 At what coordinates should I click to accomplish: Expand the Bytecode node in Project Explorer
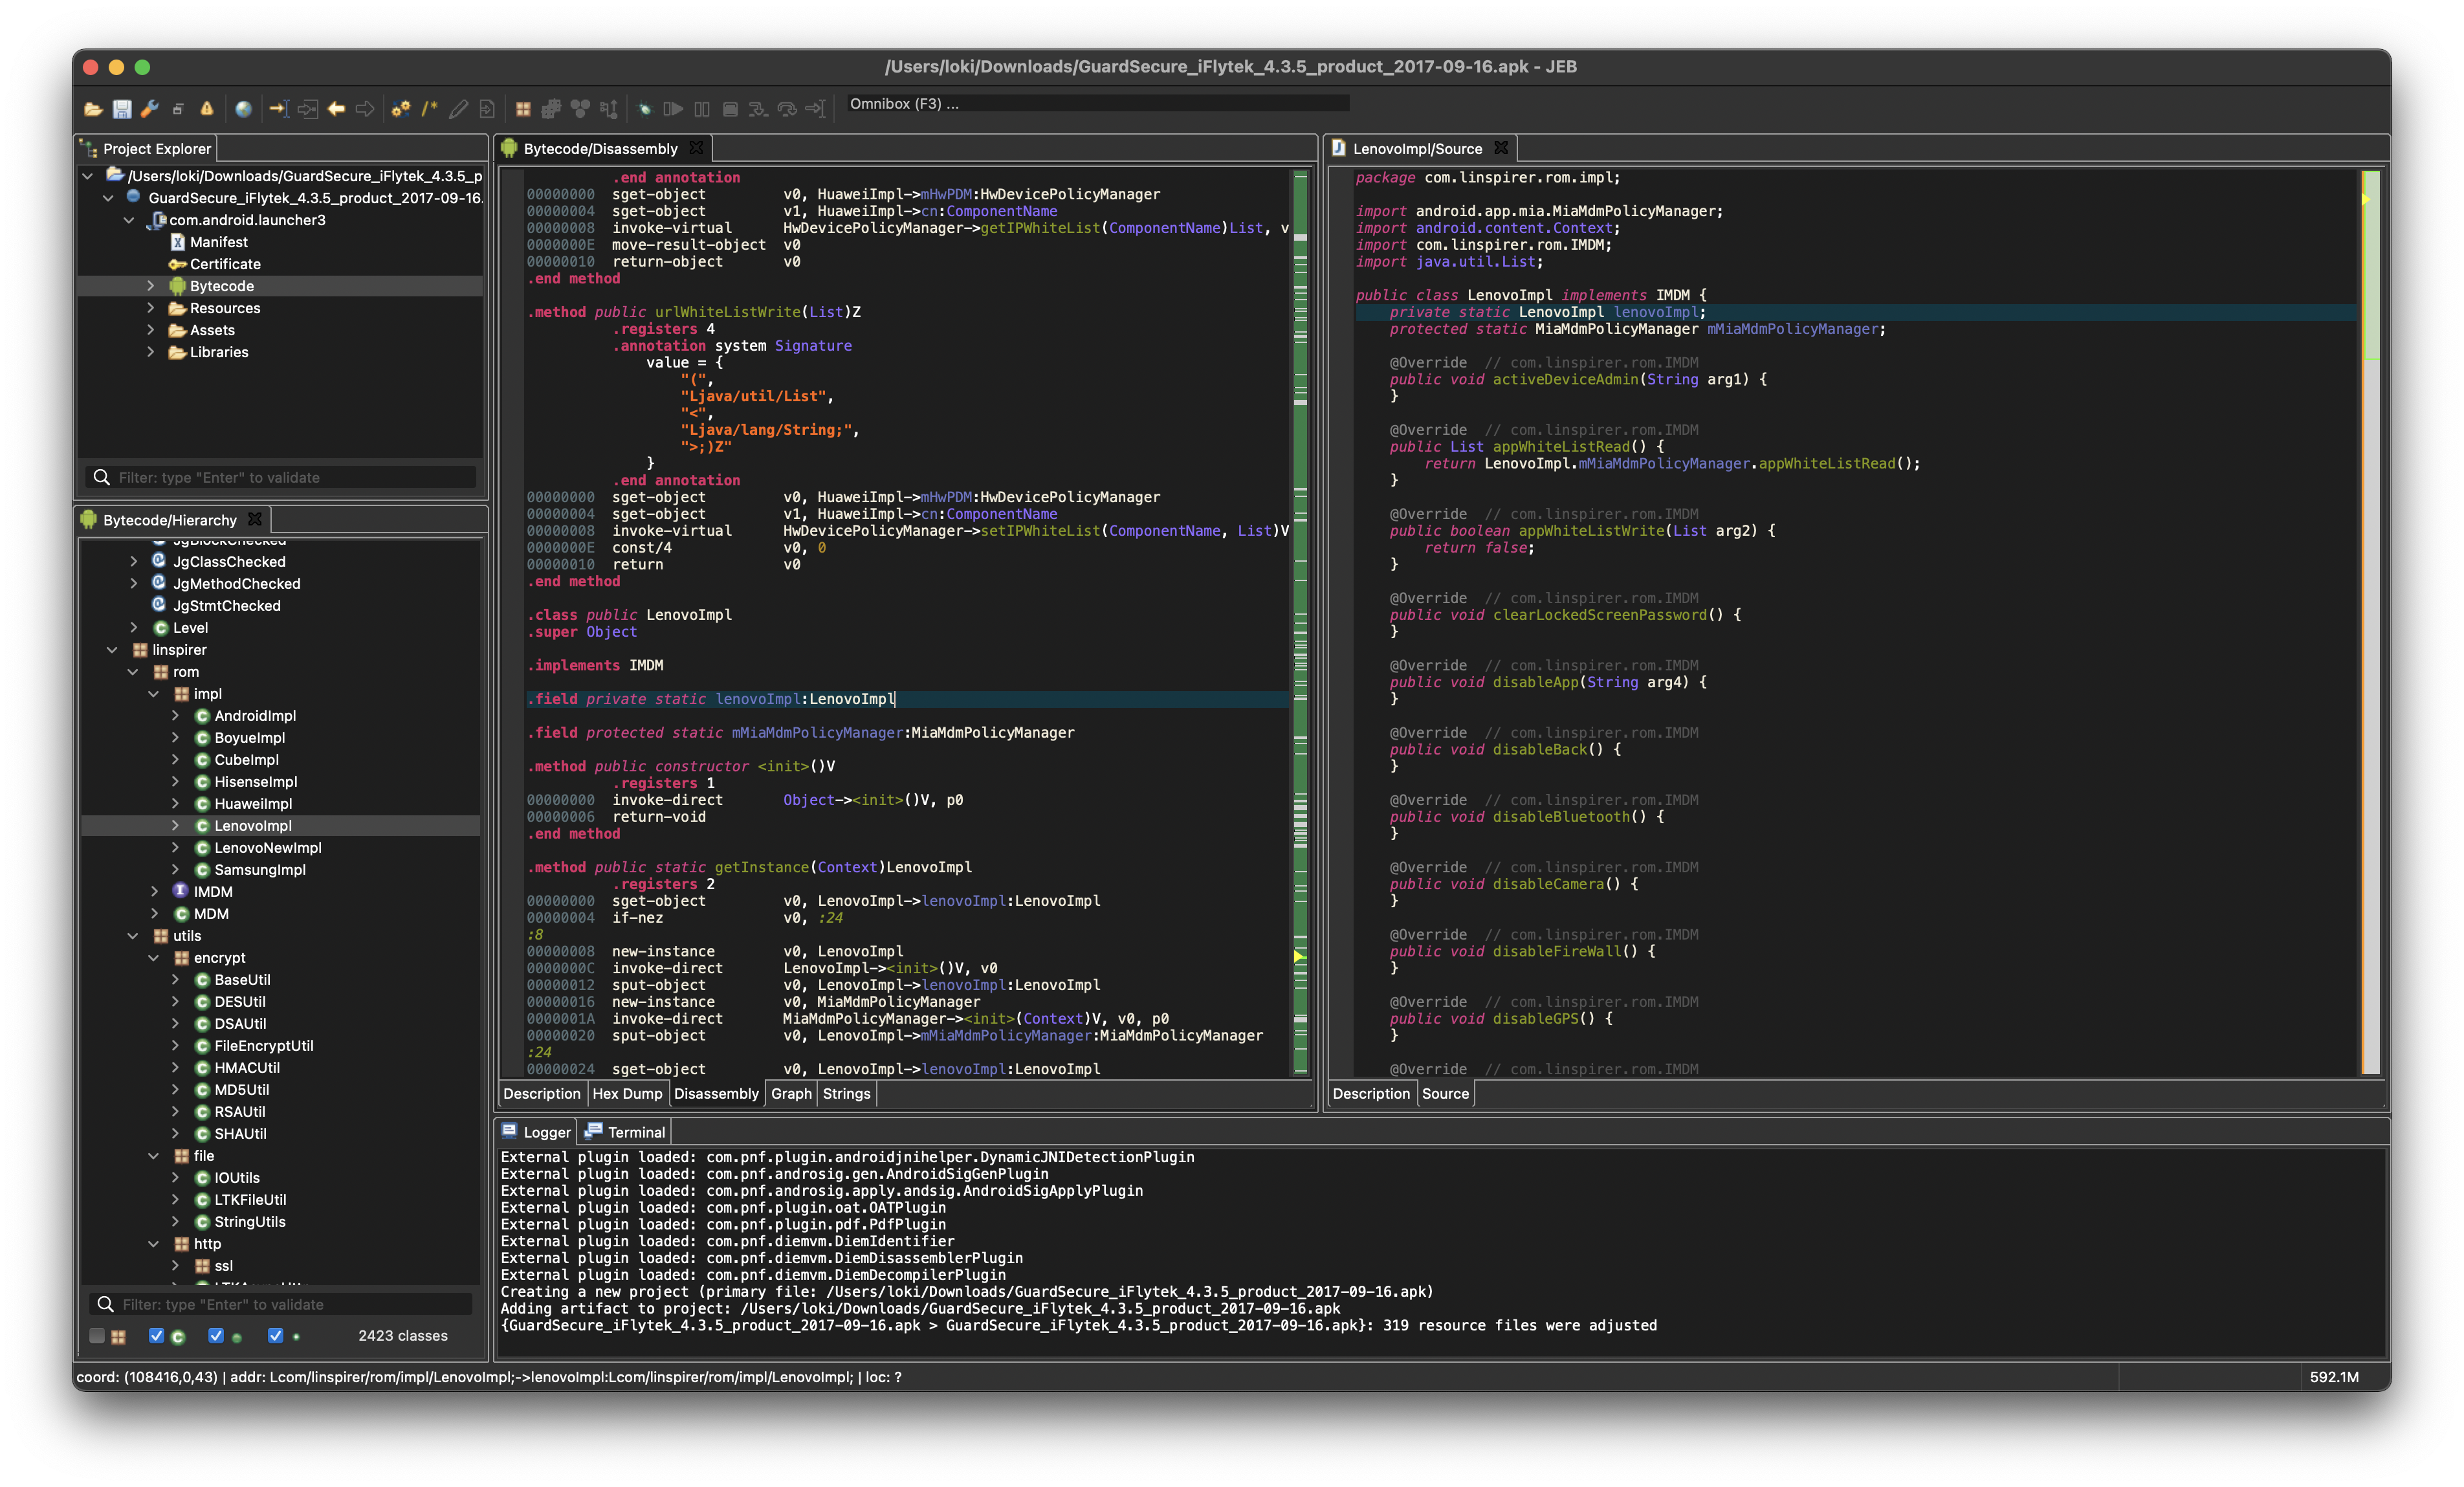coord(151,286)
